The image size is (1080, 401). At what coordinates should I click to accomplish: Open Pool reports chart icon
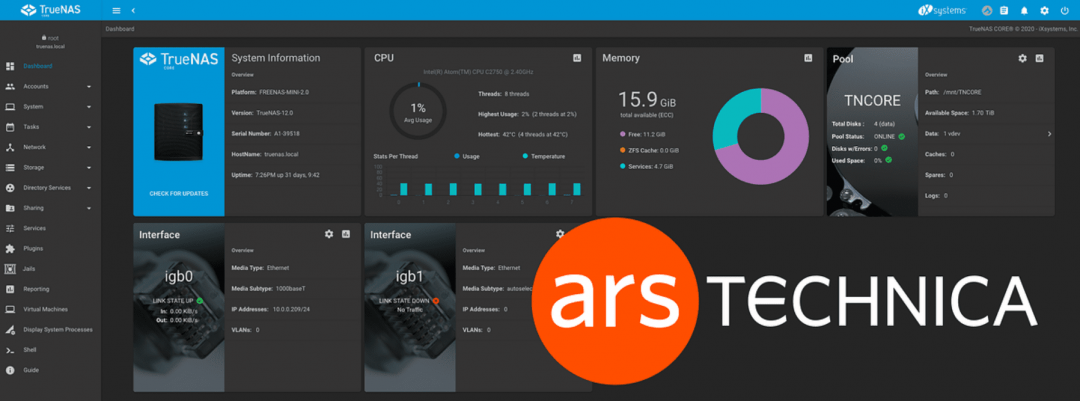pos(1039,59)
